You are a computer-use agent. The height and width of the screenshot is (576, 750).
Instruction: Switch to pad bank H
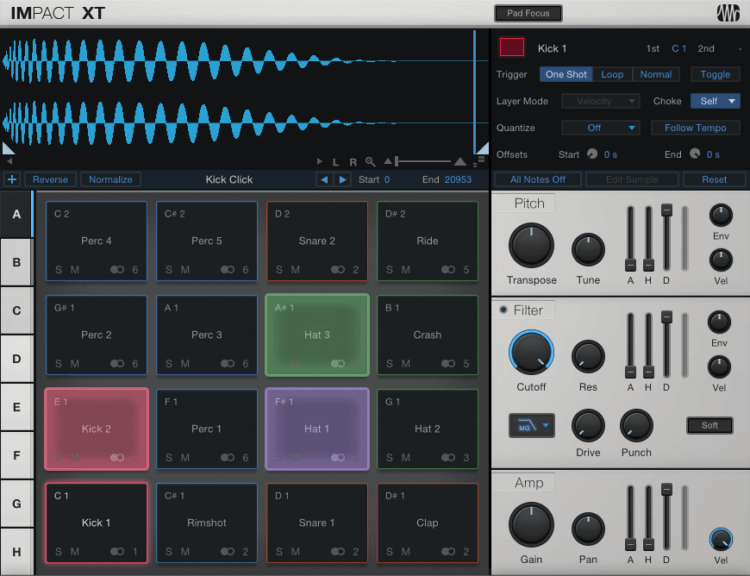pos(16,552)
